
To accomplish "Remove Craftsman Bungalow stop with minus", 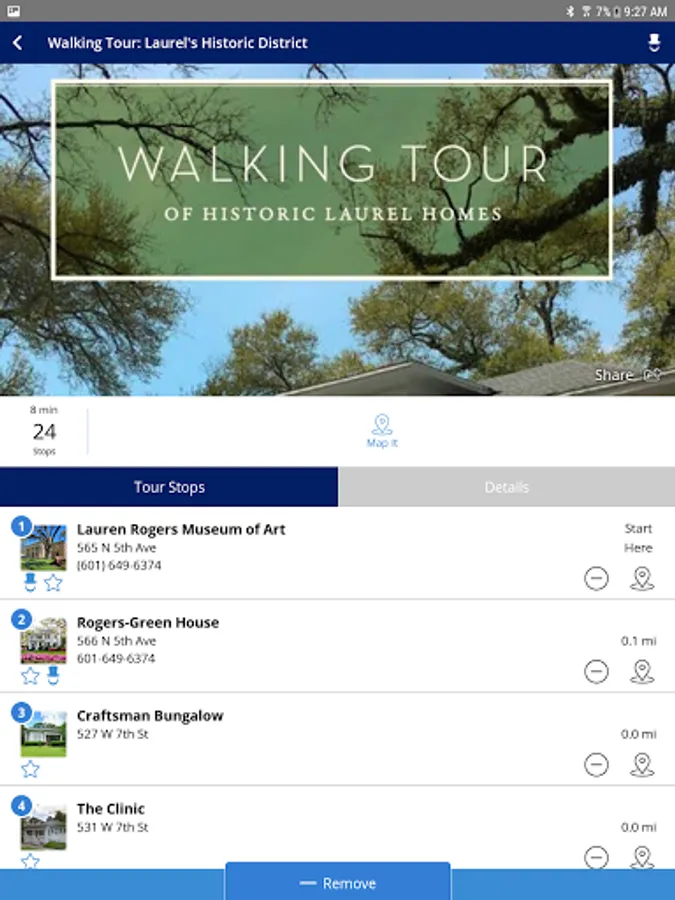I will point(596,765).
